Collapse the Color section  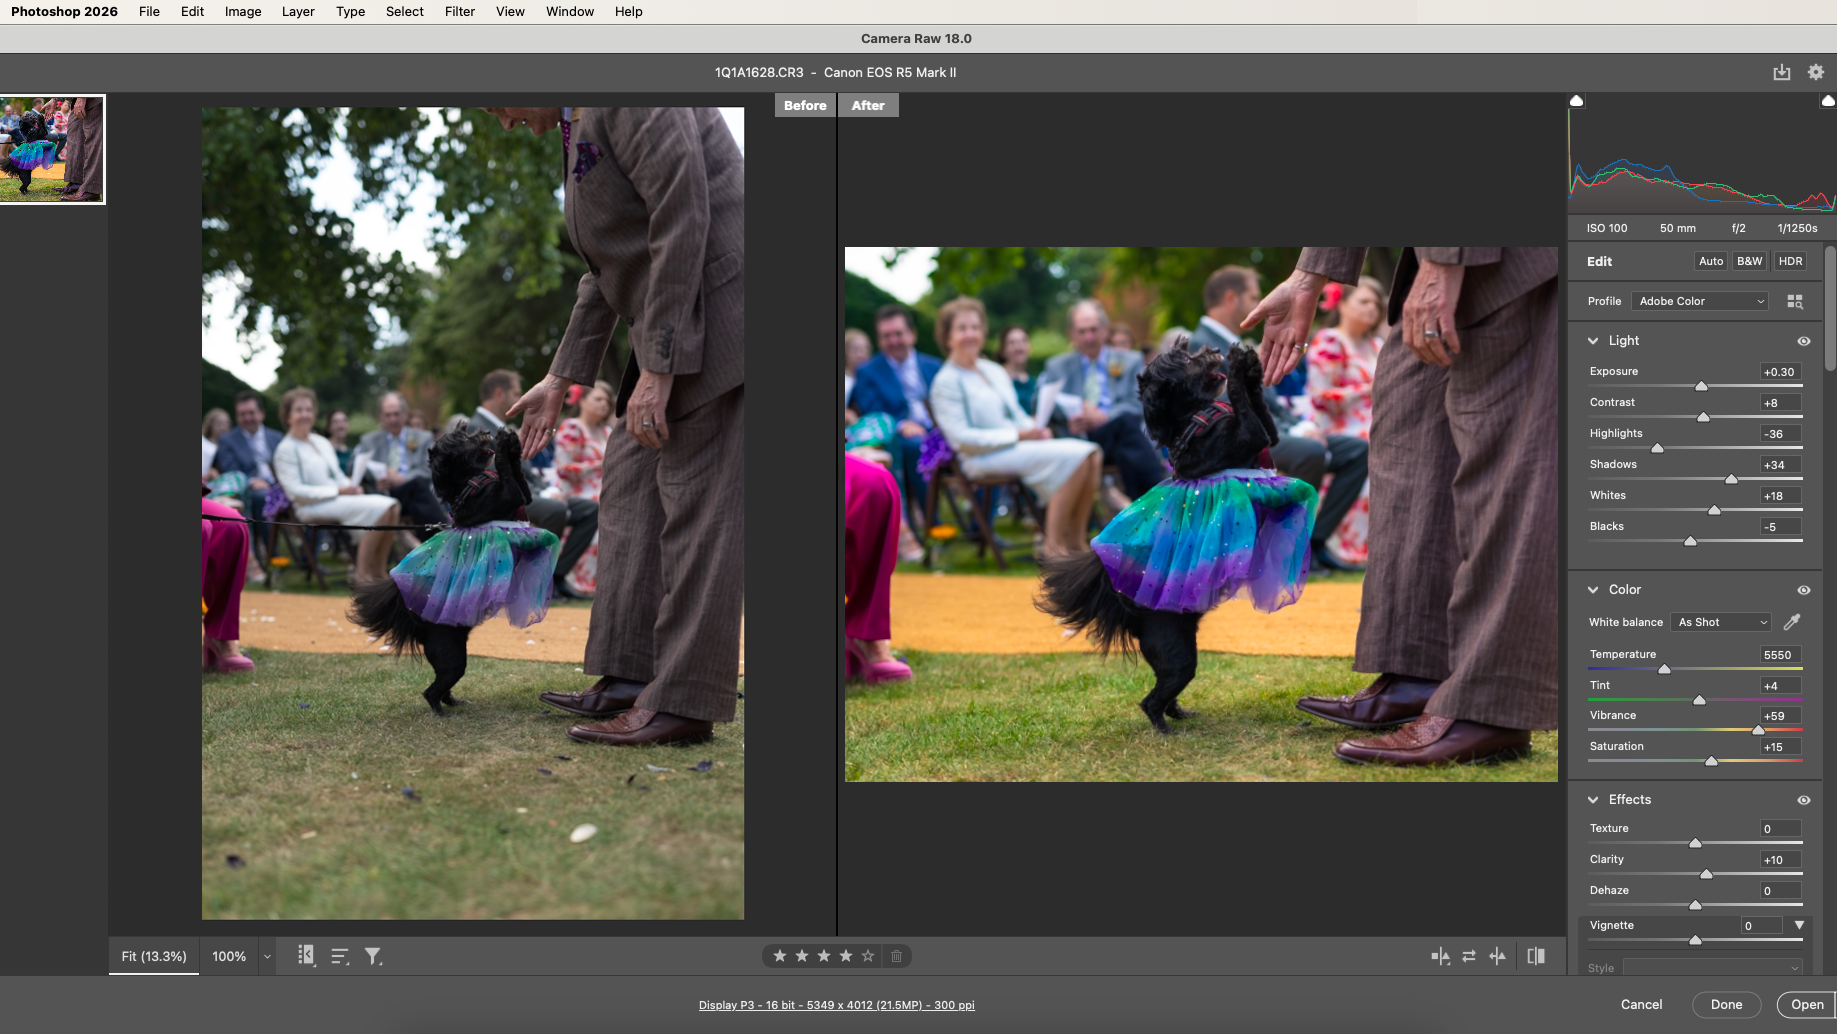(x=1594, y=589)
